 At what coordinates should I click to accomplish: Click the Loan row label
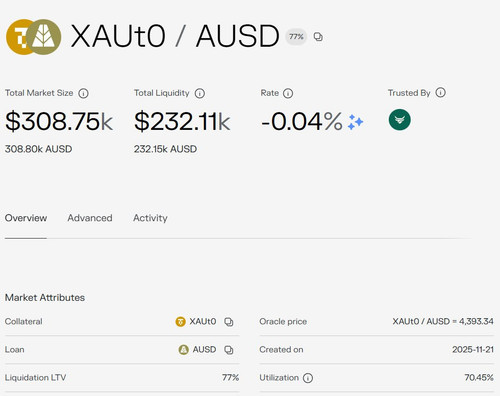[x=14, y=349]
